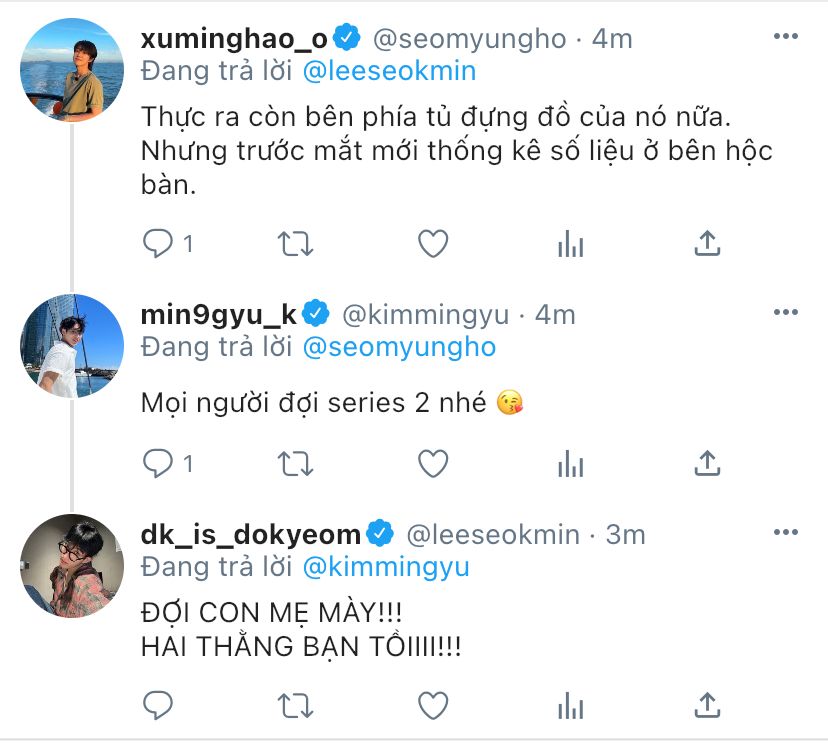View analytics for xuminghao_o's tweet
This screenshot has width=828, height=744.
(570, 243)
